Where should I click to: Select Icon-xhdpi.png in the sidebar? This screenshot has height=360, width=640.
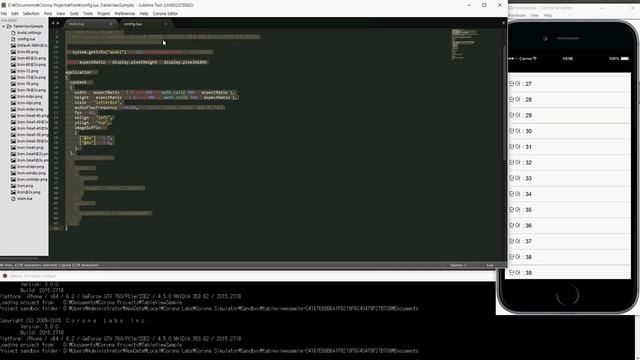tap(31, 167)
